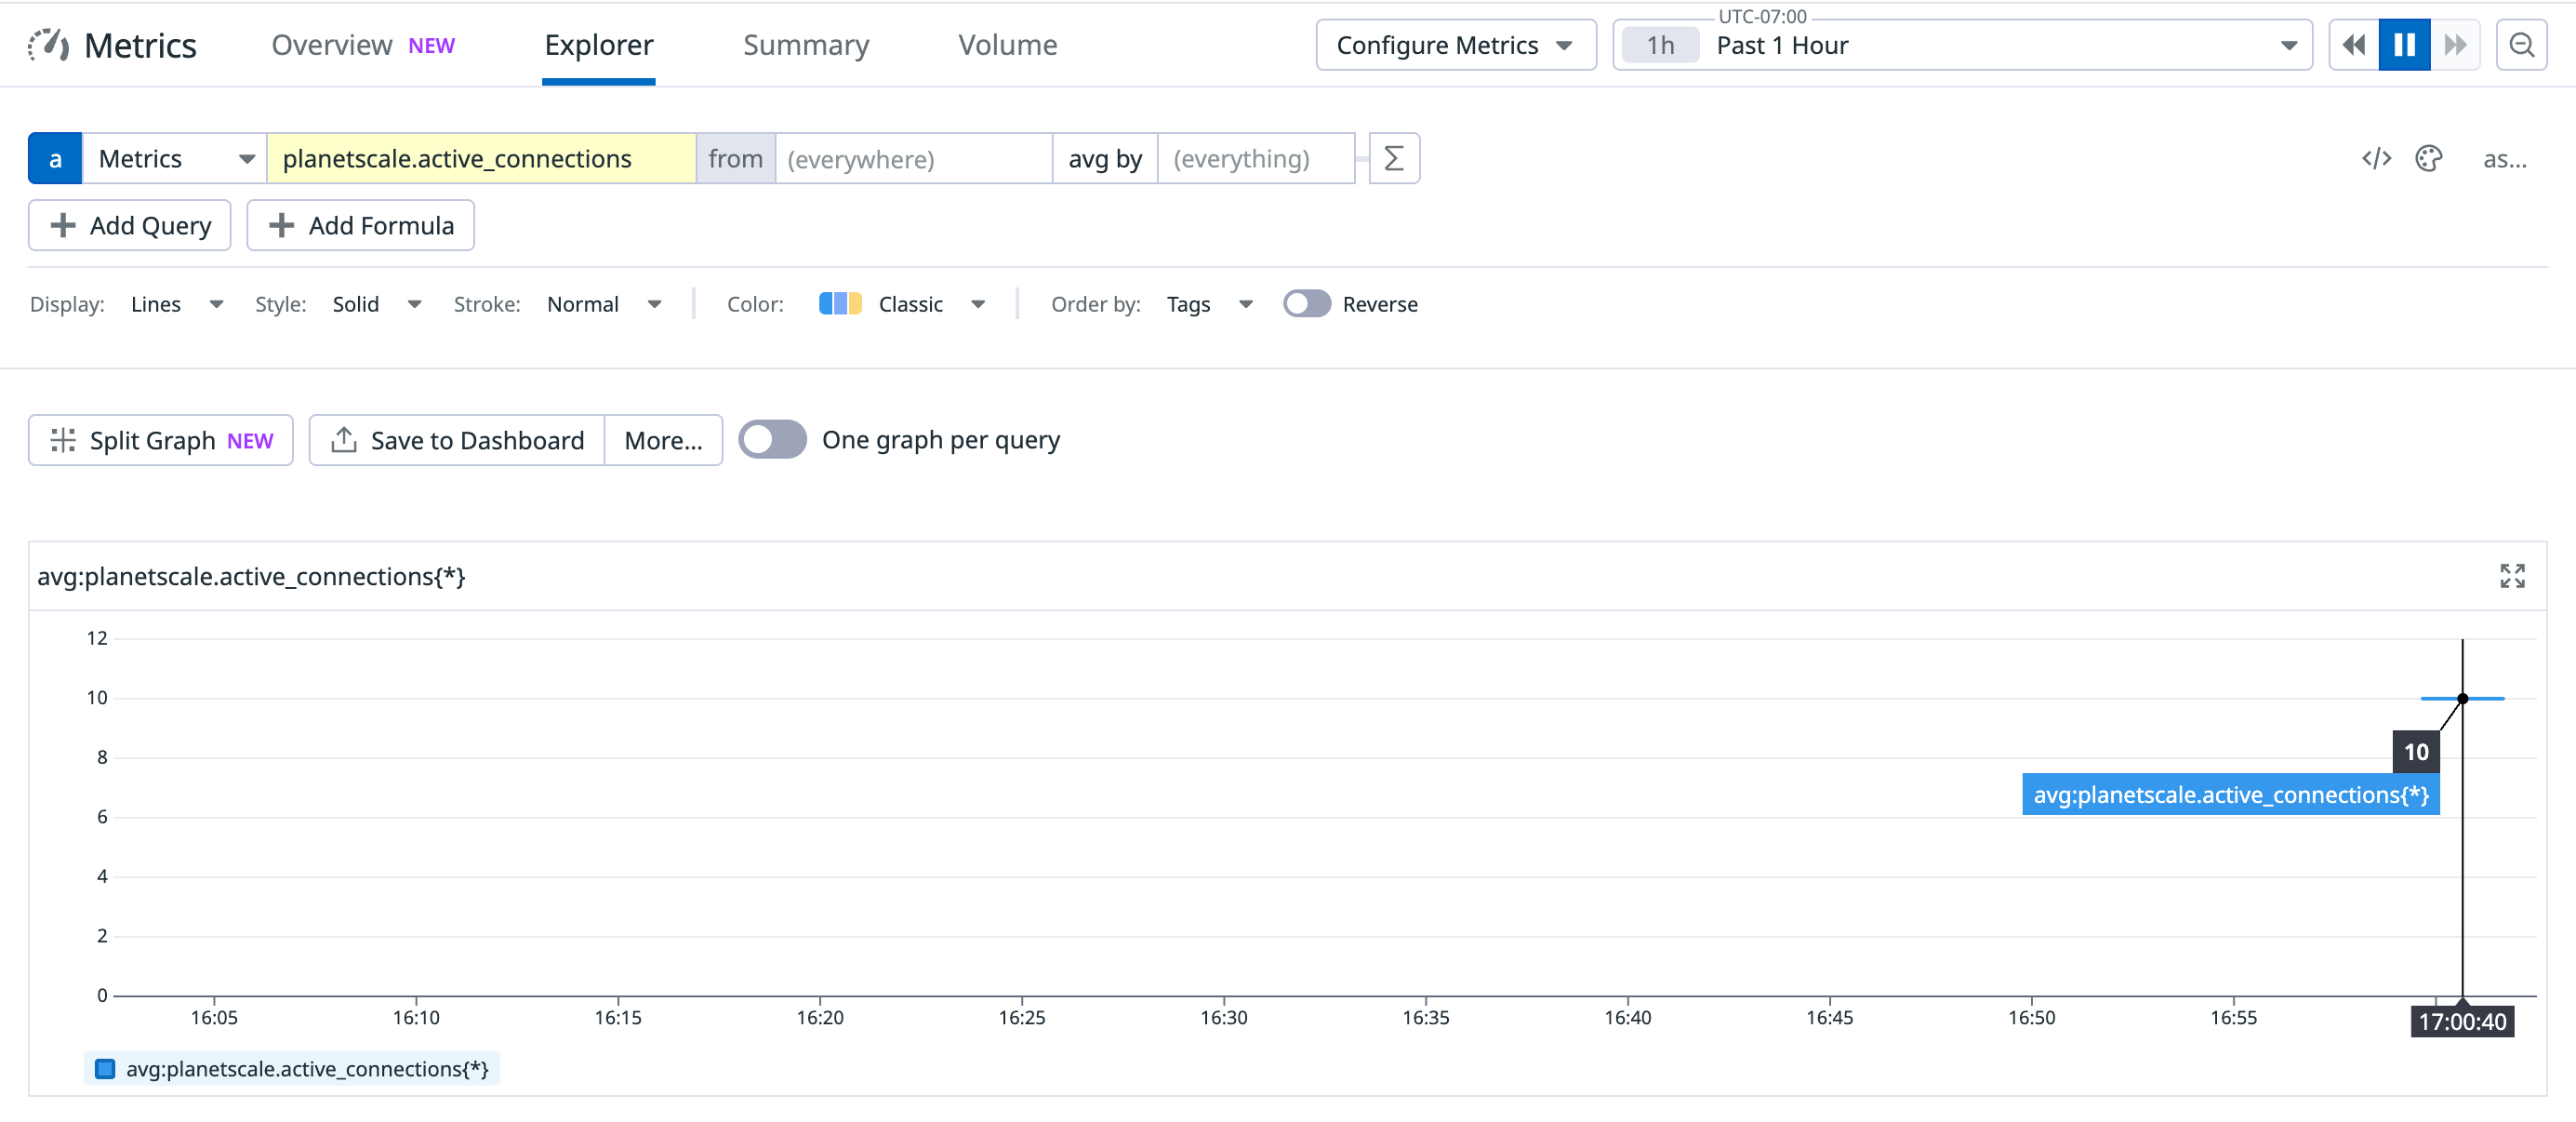Click the fast-forward time navigation icon
This screenshot has width=2576, height=1122.
(2458, 44)
